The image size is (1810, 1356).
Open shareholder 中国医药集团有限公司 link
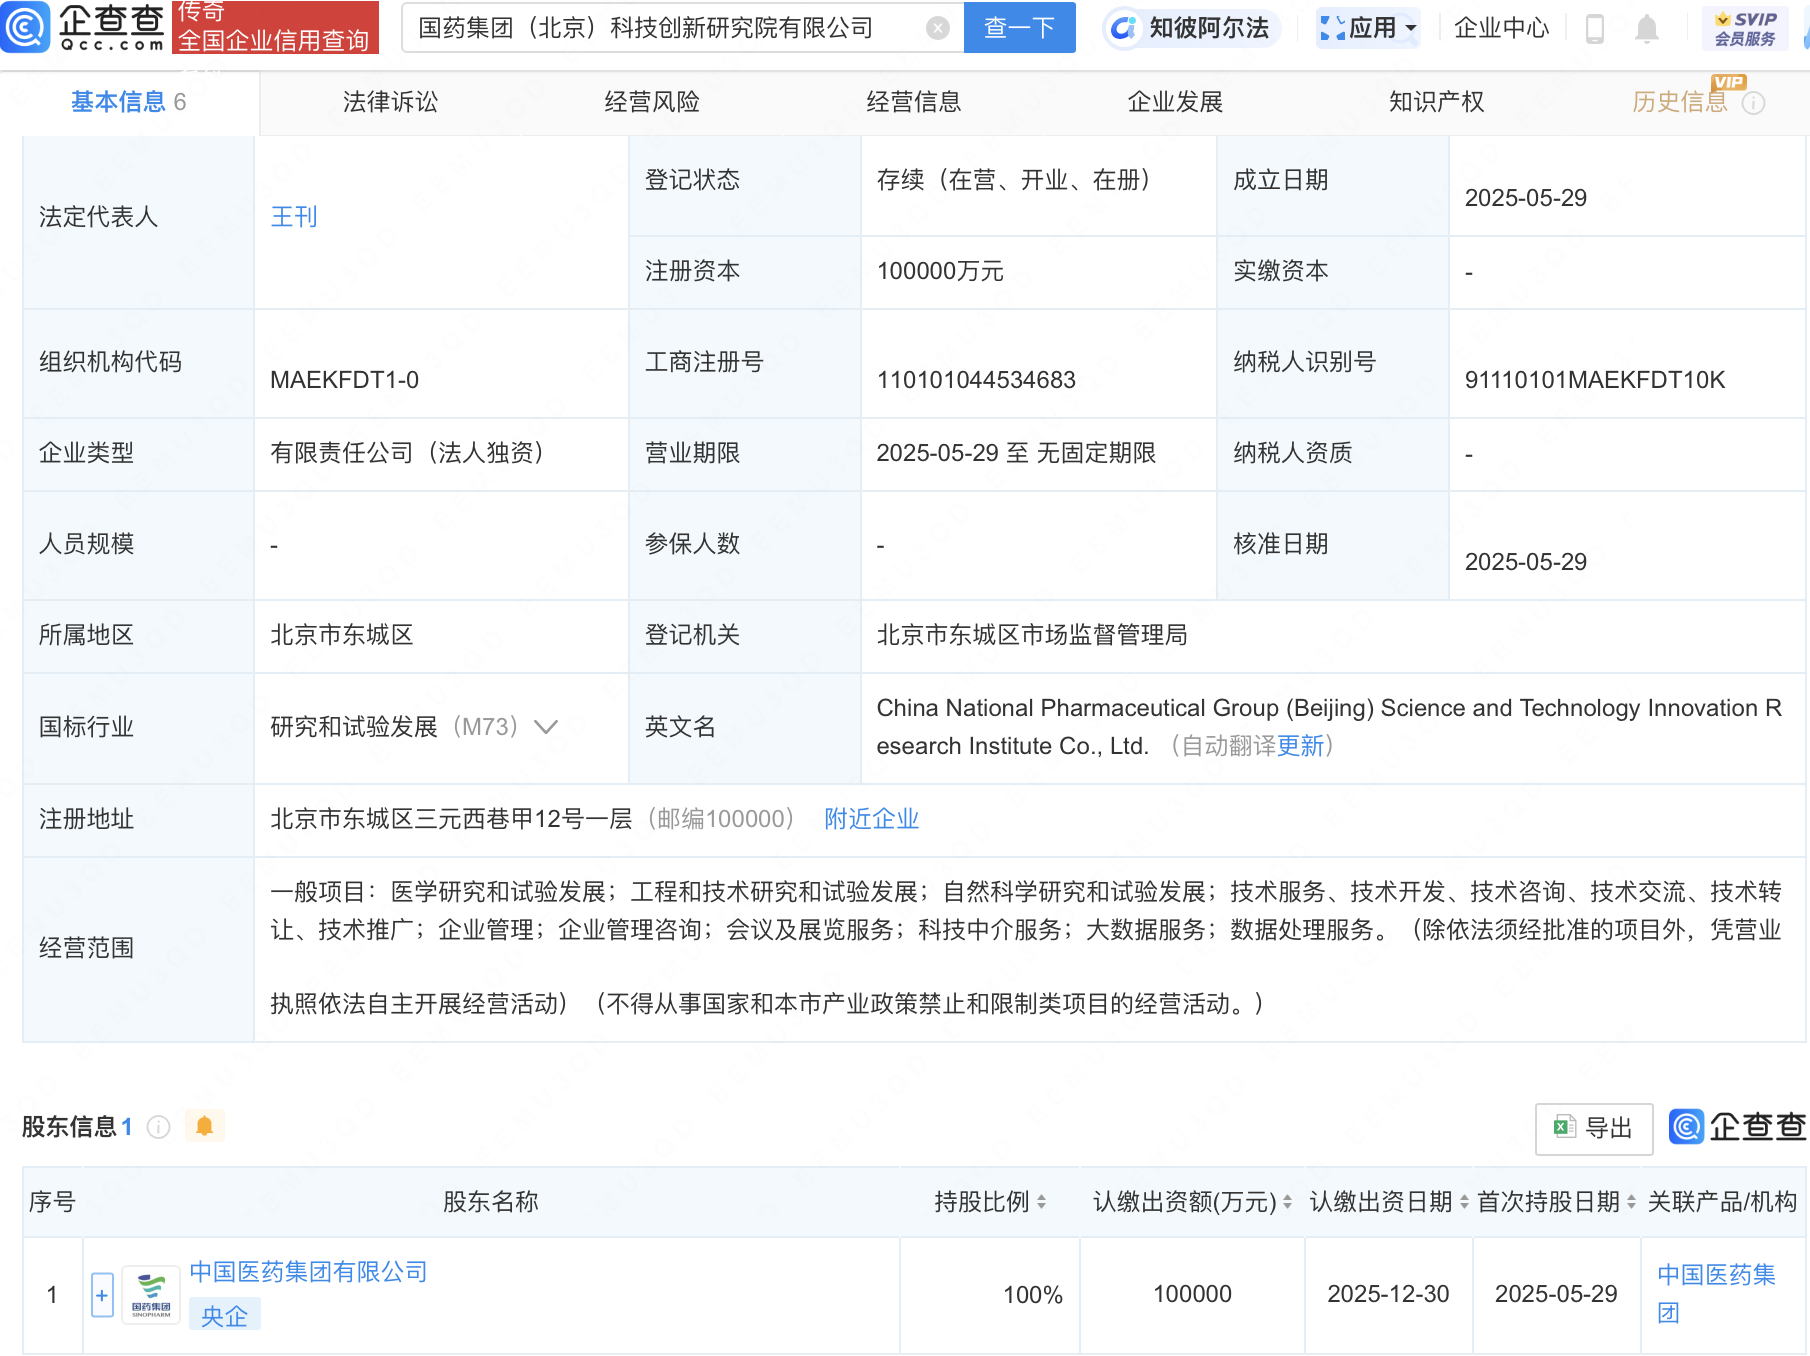[309, 1272]
